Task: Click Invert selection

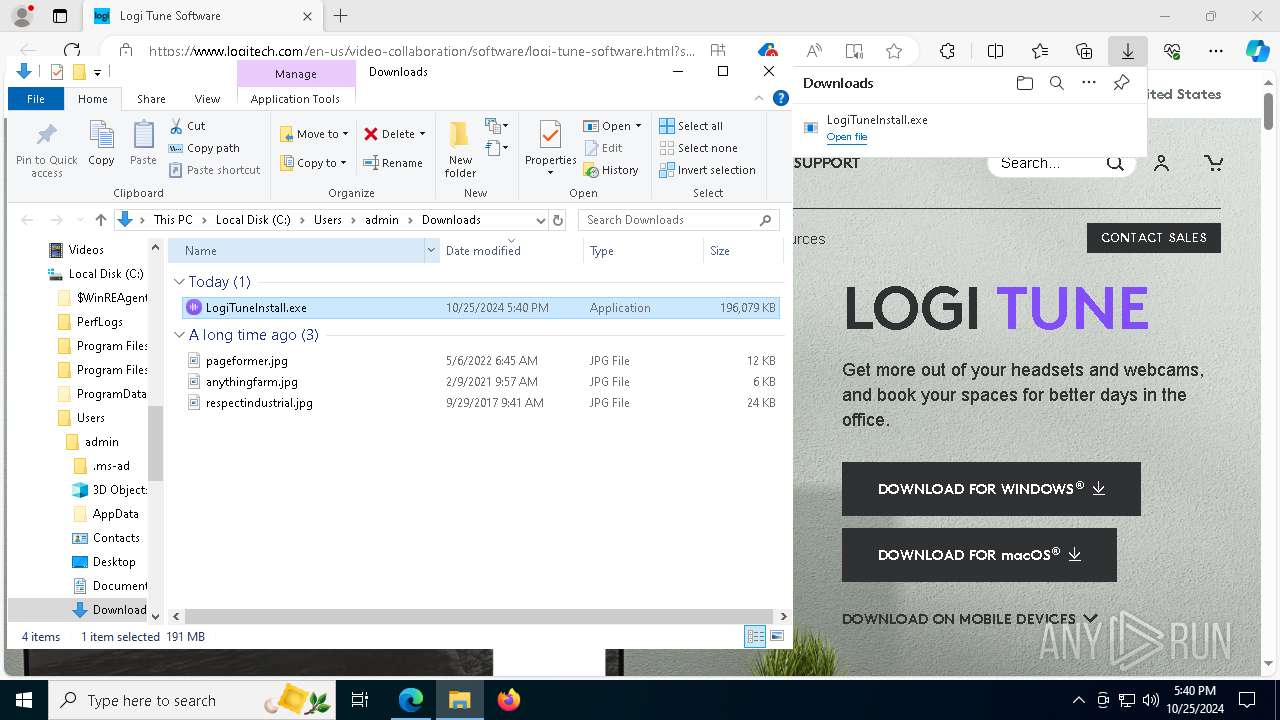Action: click(x=707, y=170)
